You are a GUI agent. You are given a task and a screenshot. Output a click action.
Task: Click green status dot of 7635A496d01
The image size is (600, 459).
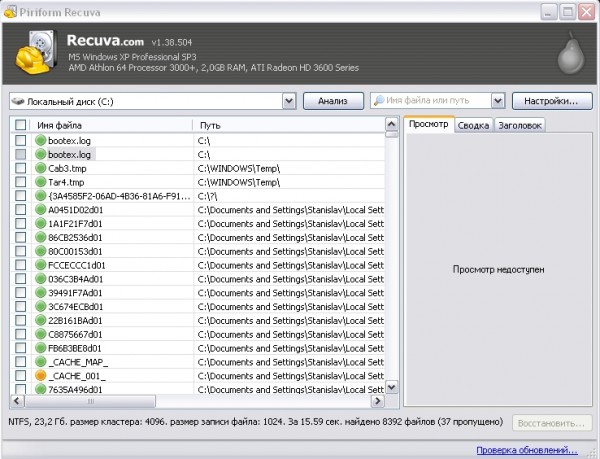tap(41, 389)
